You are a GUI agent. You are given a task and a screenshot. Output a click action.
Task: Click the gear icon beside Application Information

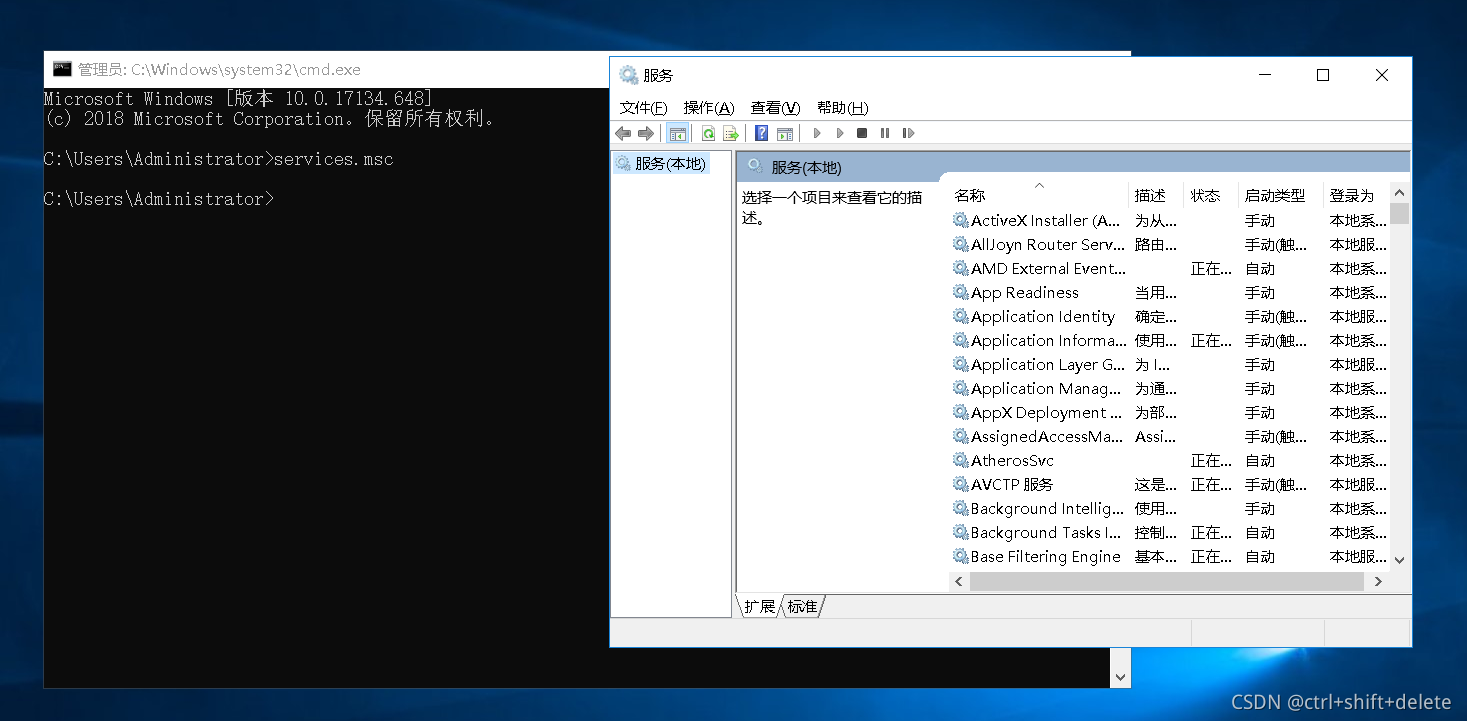[x=961, y=340]
